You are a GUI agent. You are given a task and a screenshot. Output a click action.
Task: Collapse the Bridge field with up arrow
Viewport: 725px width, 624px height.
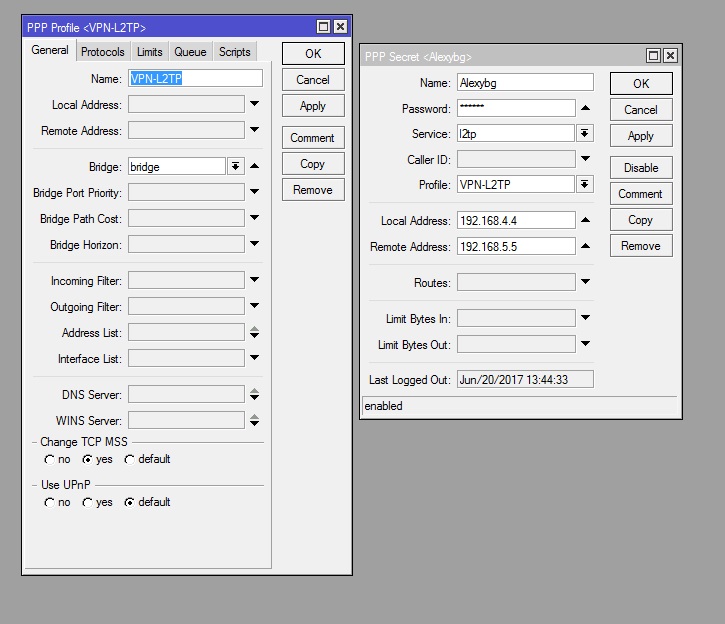point(254,167)
